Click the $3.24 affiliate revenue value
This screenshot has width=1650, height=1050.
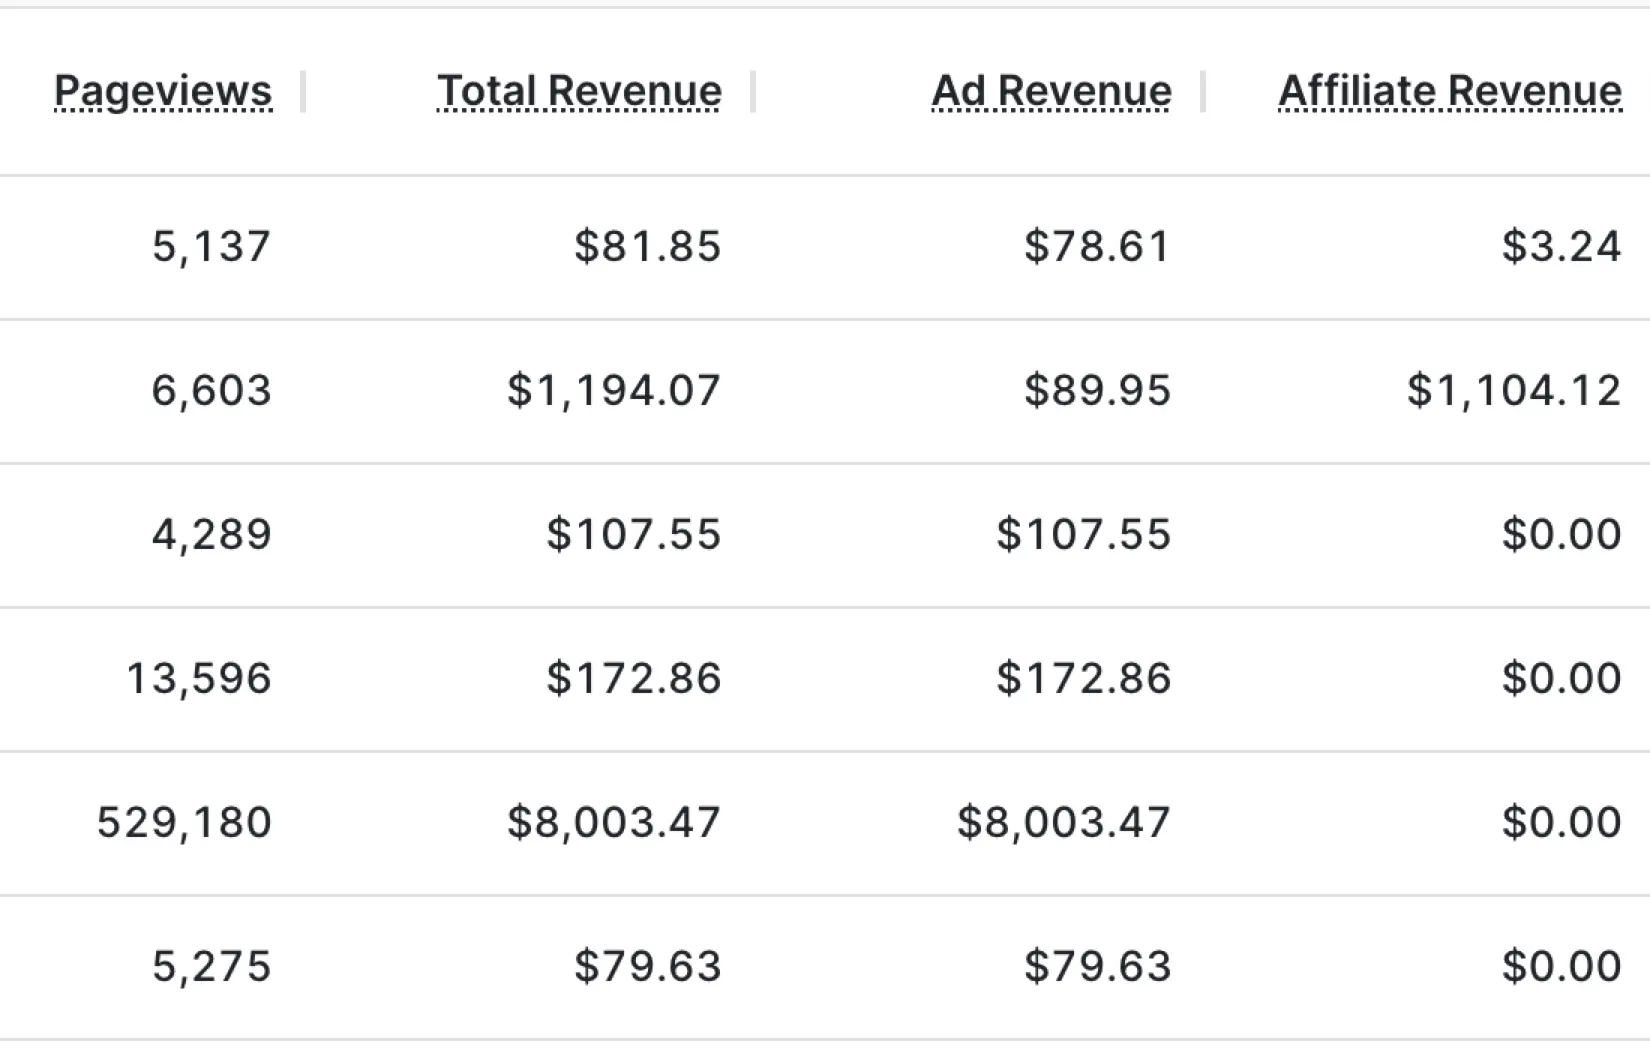[x=1561, y=246]
